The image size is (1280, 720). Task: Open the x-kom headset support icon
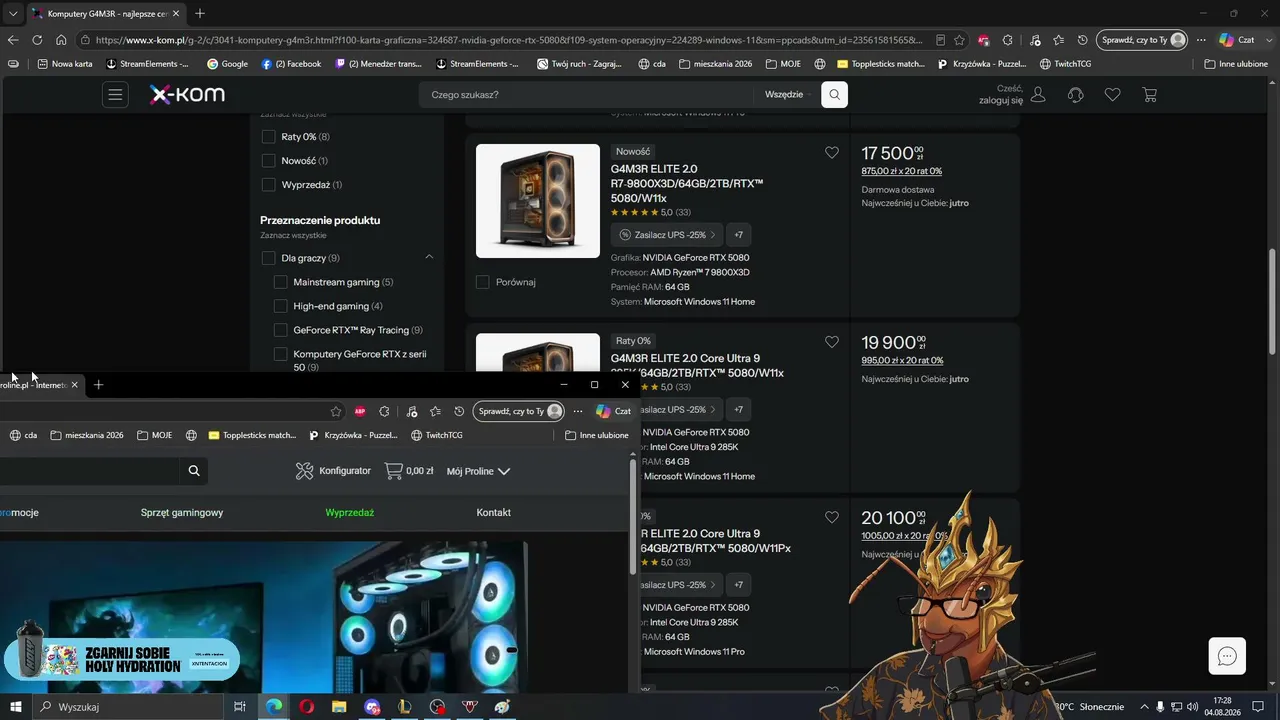[x=1076, y=95]
